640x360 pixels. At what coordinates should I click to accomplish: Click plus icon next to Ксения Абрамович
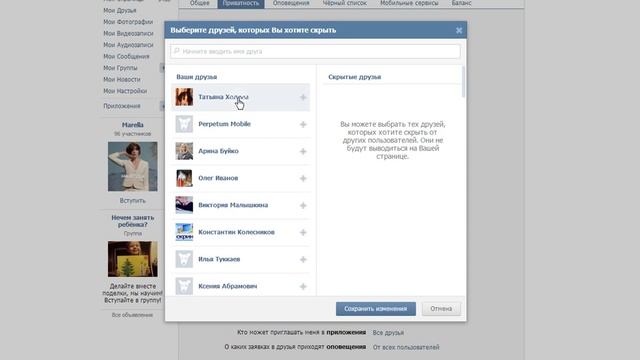[303, 287]
